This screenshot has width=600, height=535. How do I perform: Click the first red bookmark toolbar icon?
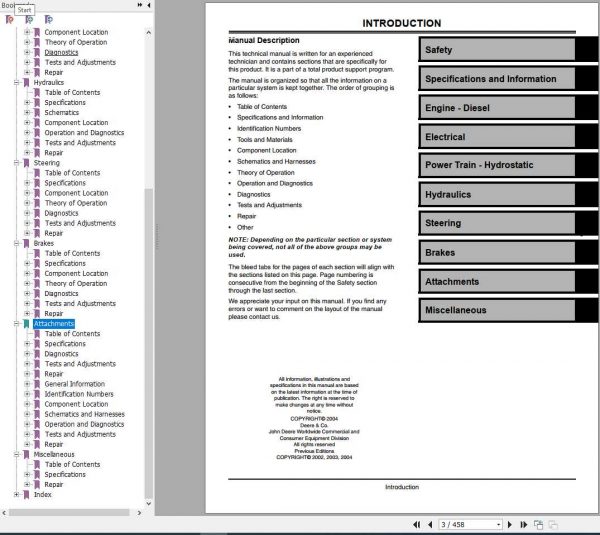10,19
